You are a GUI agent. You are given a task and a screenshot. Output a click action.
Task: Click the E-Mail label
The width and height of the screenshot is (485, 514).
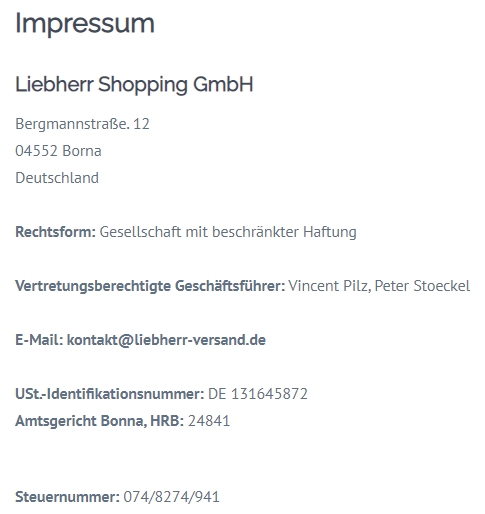(39, 340)
